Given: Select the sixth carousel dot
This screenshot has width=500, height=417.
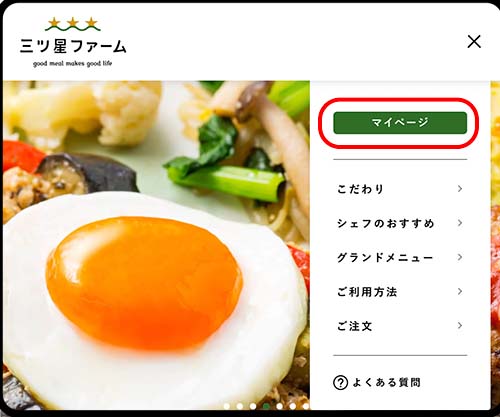Looking at the screenshot, I should coord(293,406).
